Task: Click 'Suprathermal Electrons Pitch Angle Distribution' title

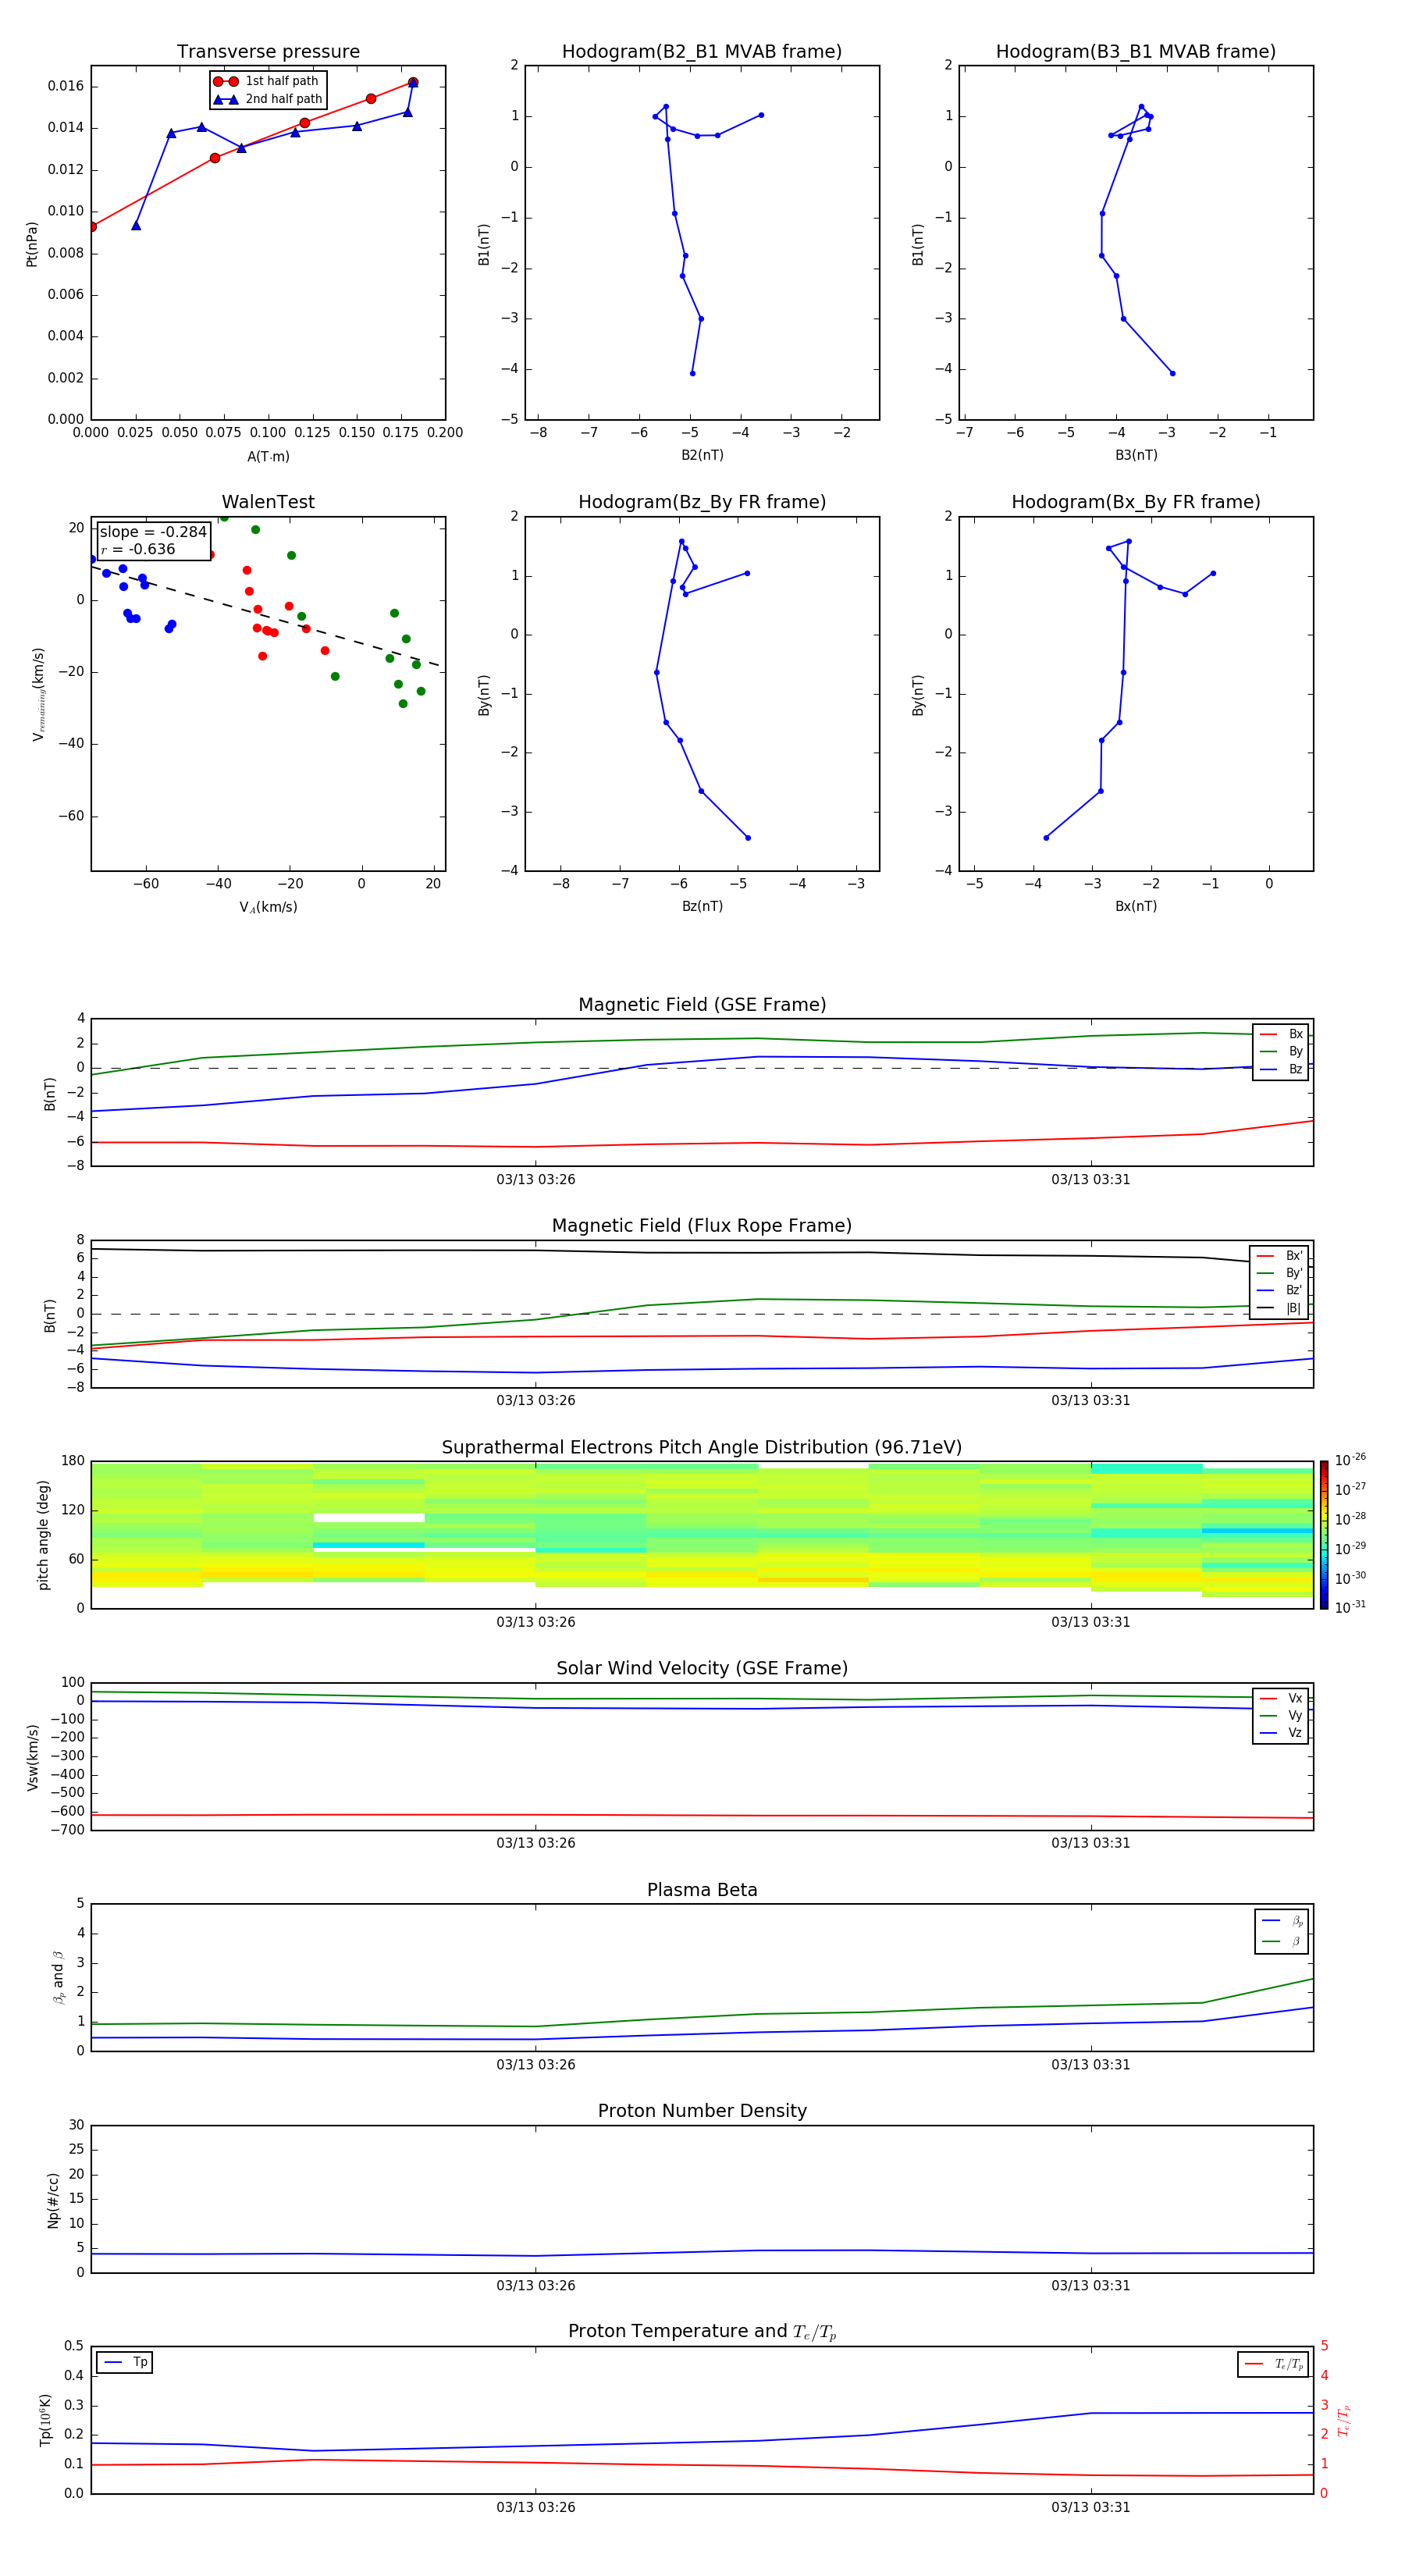Action: pos(702,1448)
